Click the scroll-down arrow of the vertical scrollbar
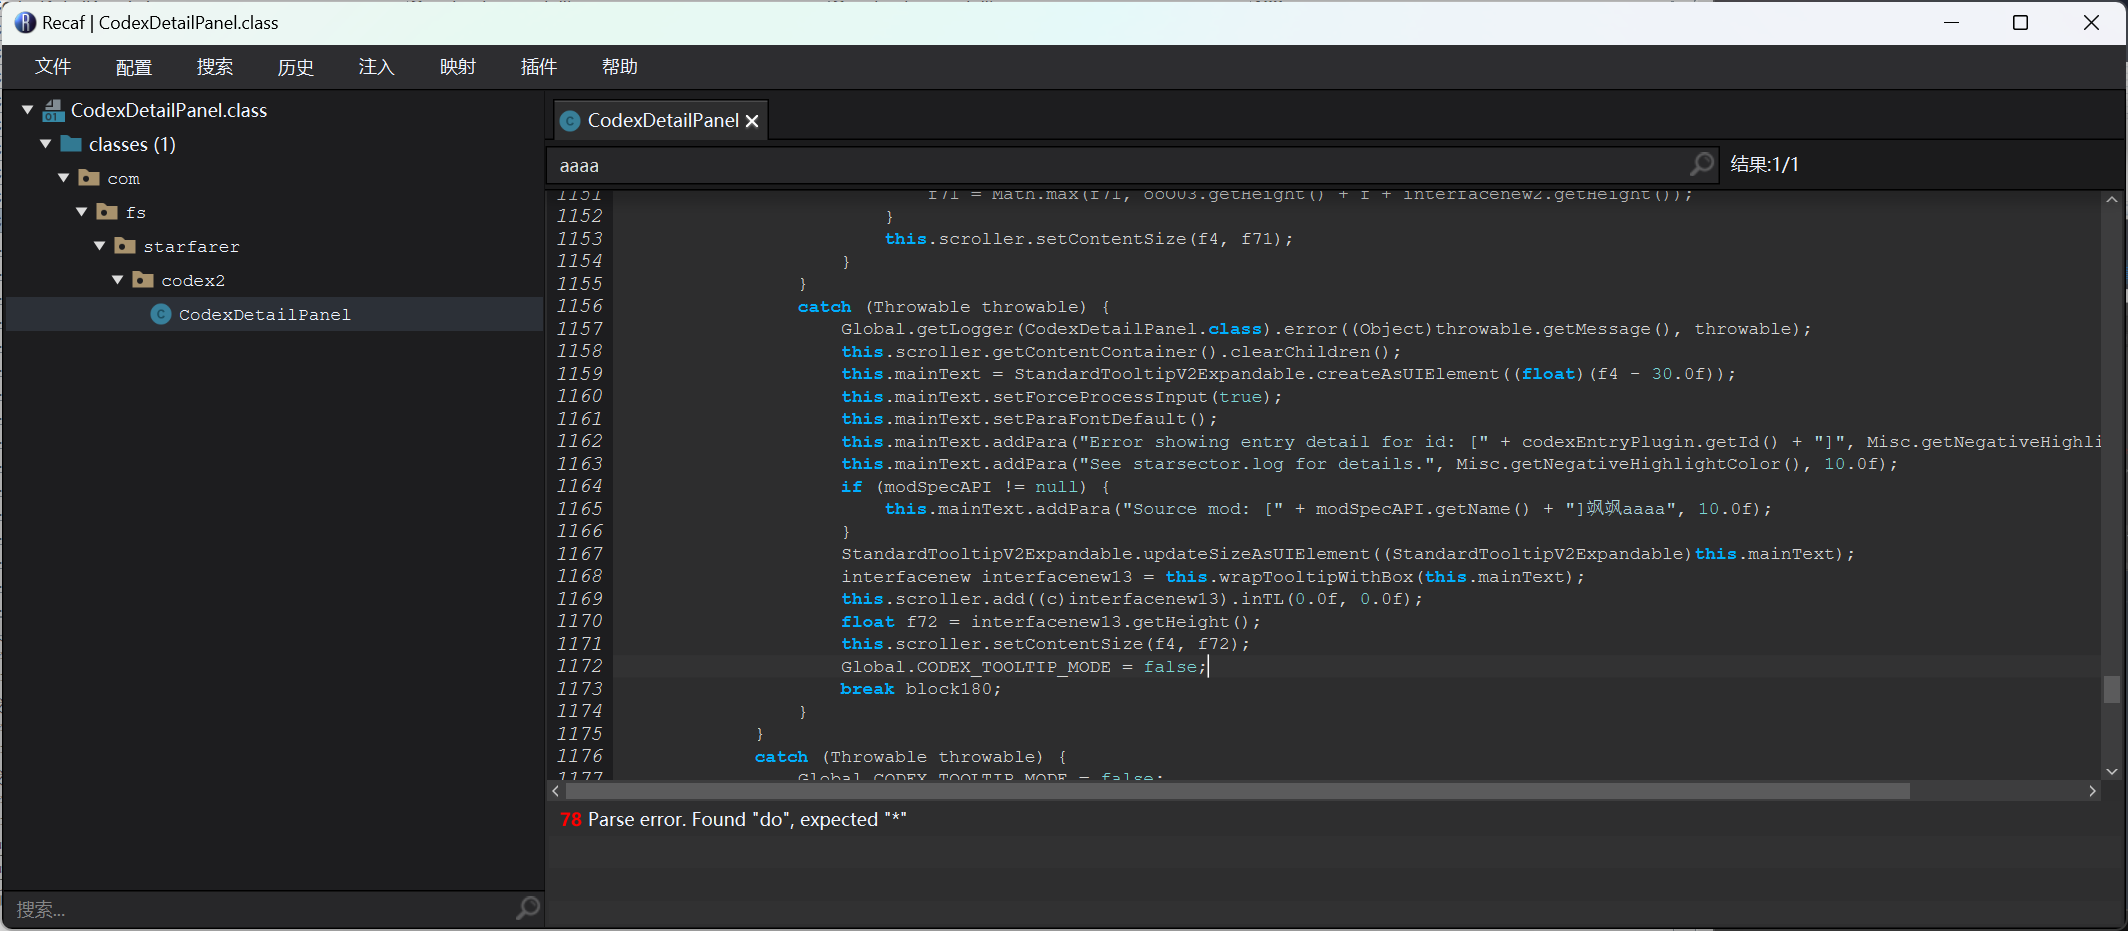Viewport: 2128px width, 931px height. 2111,771
